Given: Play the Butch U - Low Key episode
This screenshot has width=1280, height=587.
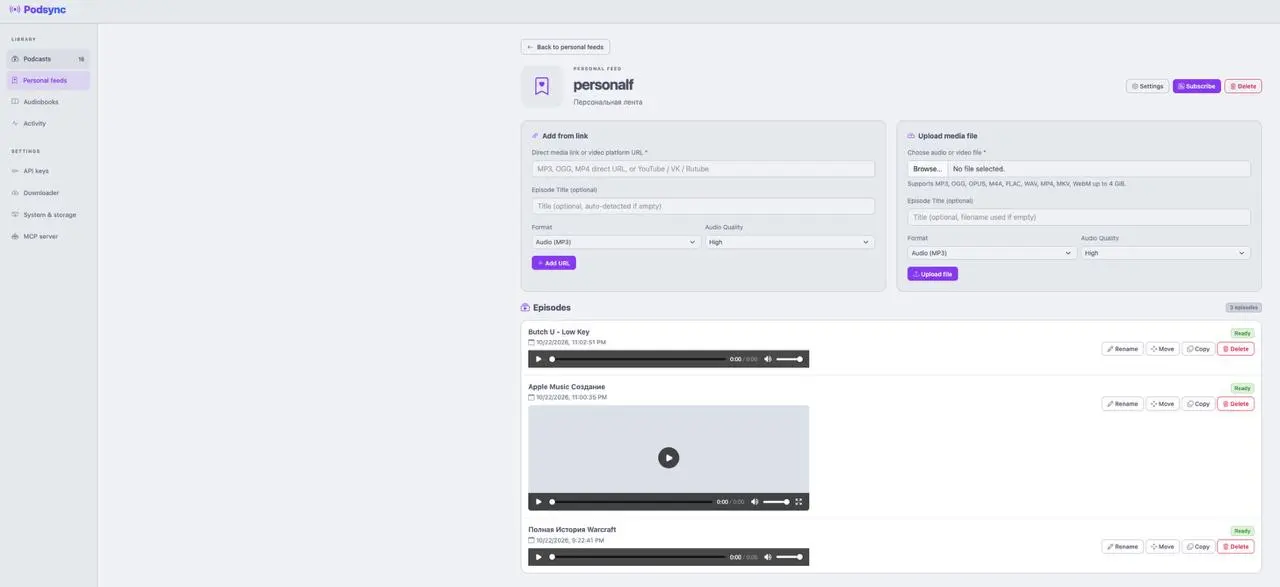Looking at the screenshot, I should [x=538, y=359].
